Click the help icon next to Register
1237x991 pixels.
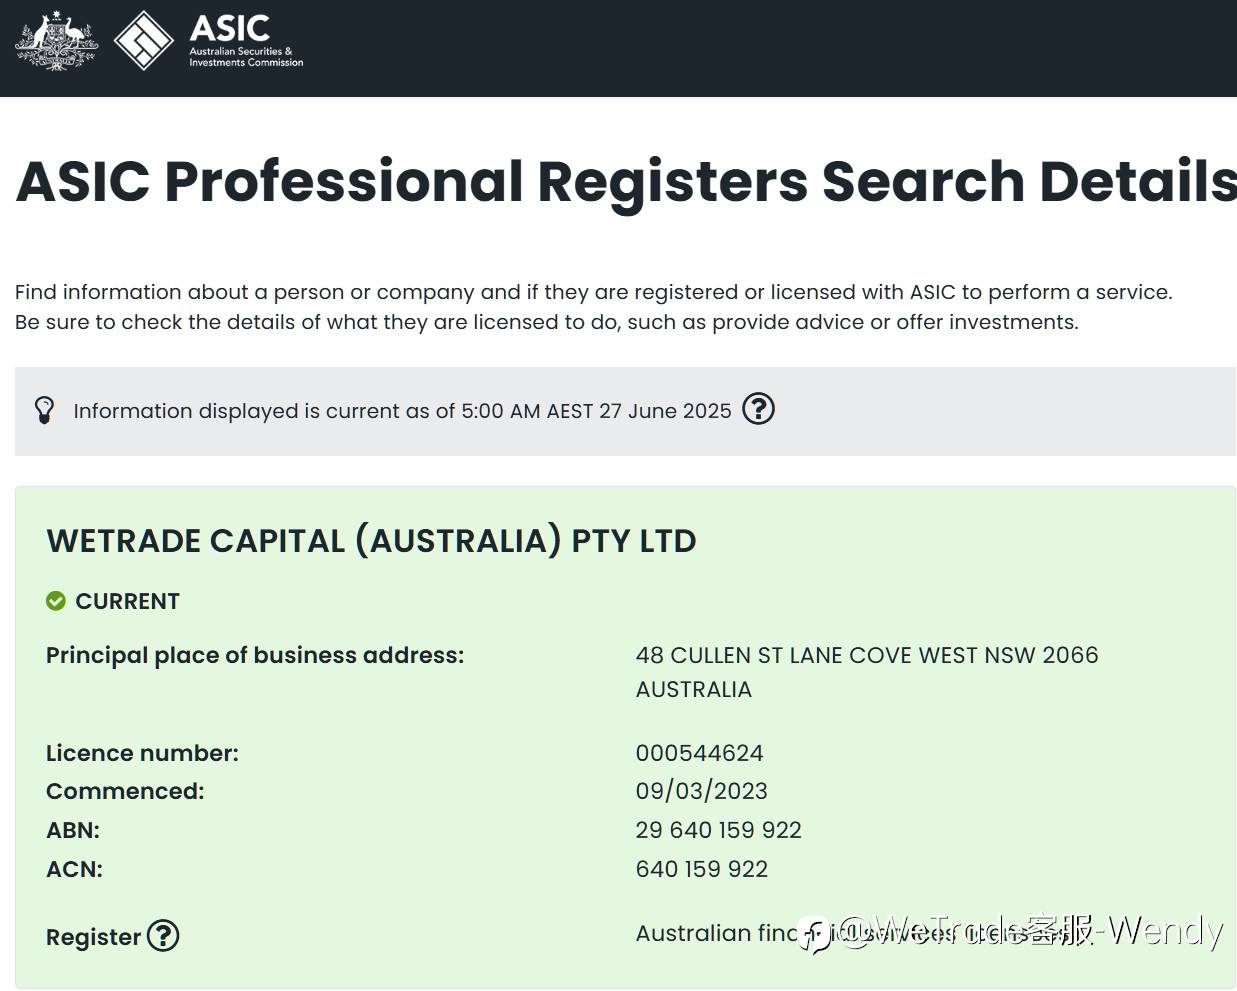tap(163, 936)
